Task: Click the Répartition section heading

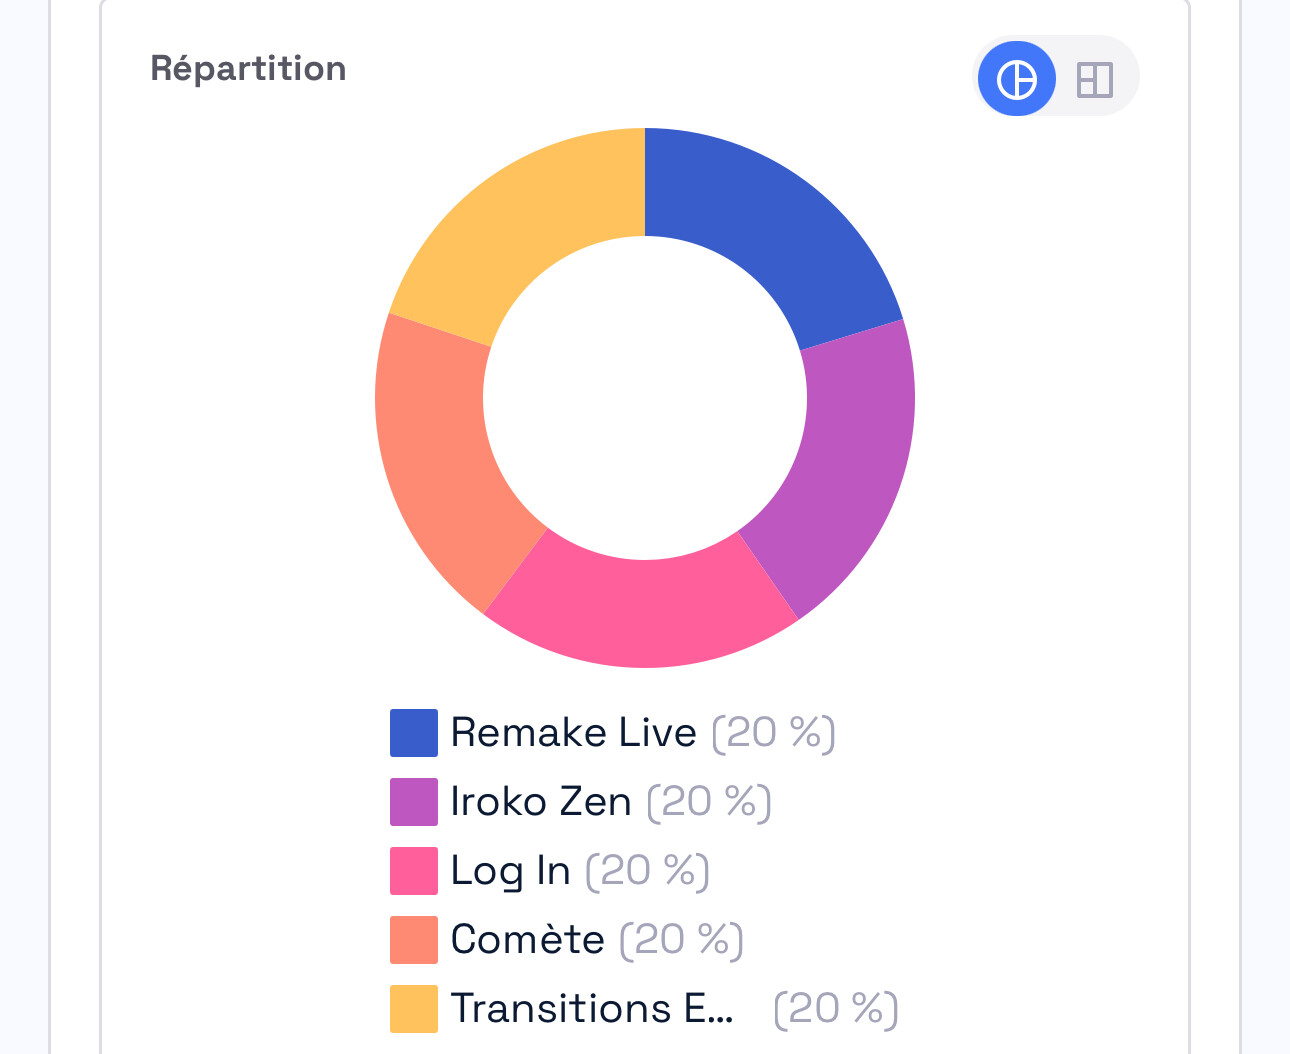Action: pyautogui.click(x=248, y=69)
